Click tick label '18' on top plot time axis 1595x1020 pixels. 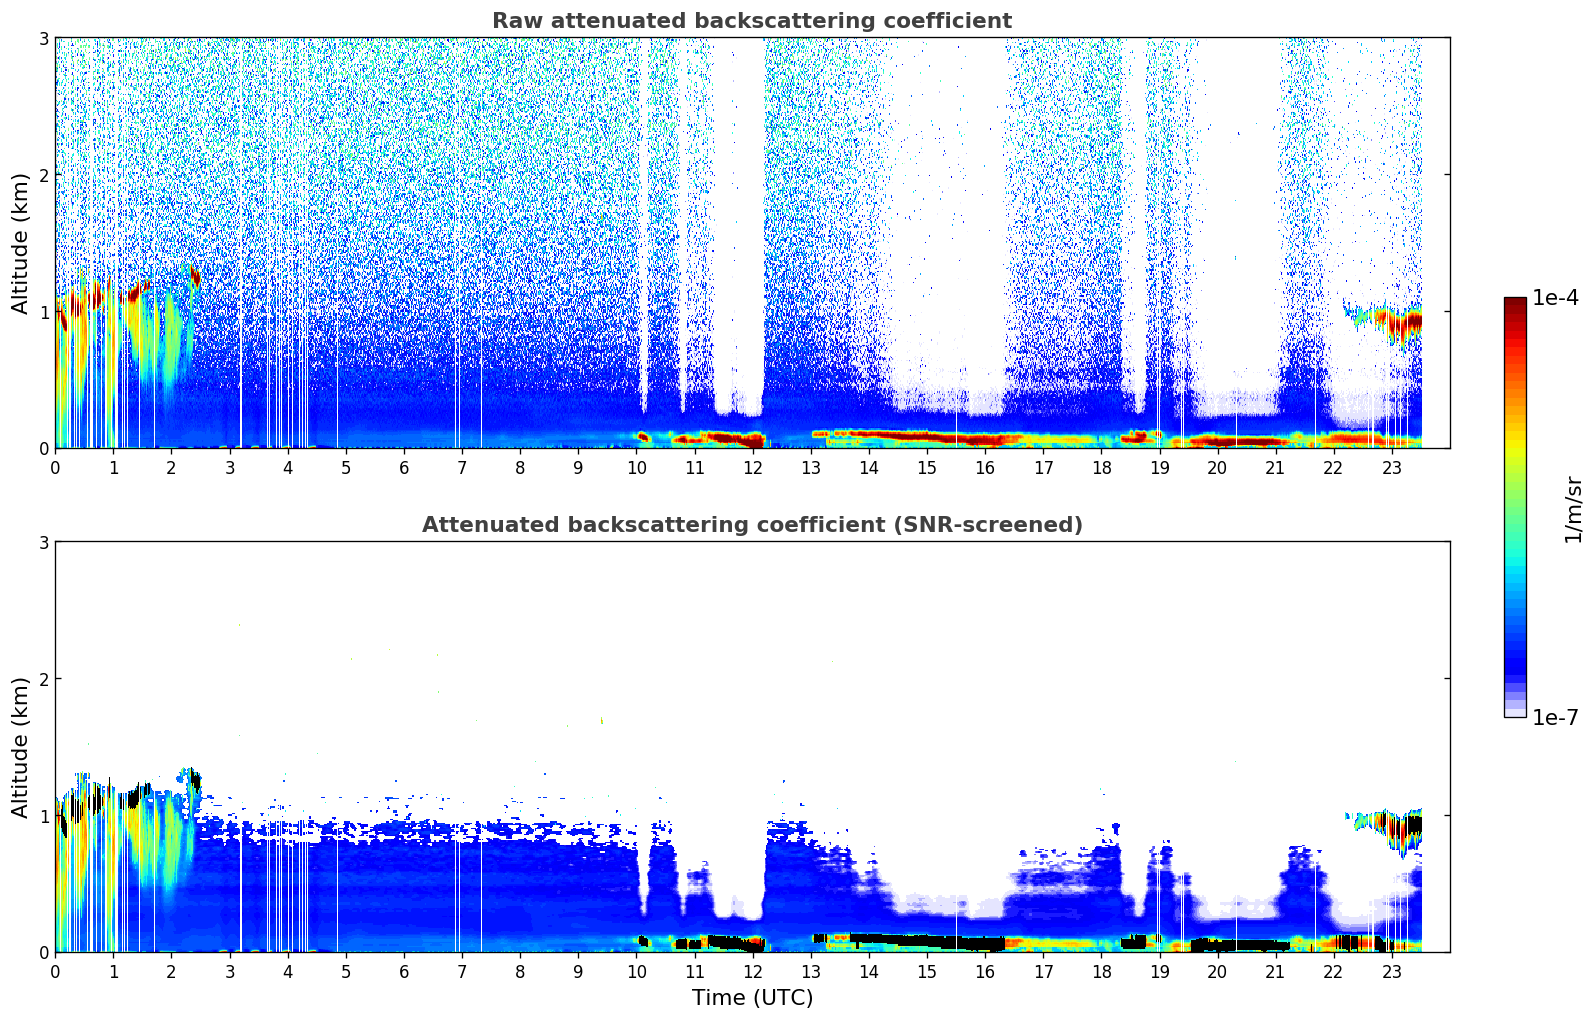pyautogui.click(x=1101, y=467)
